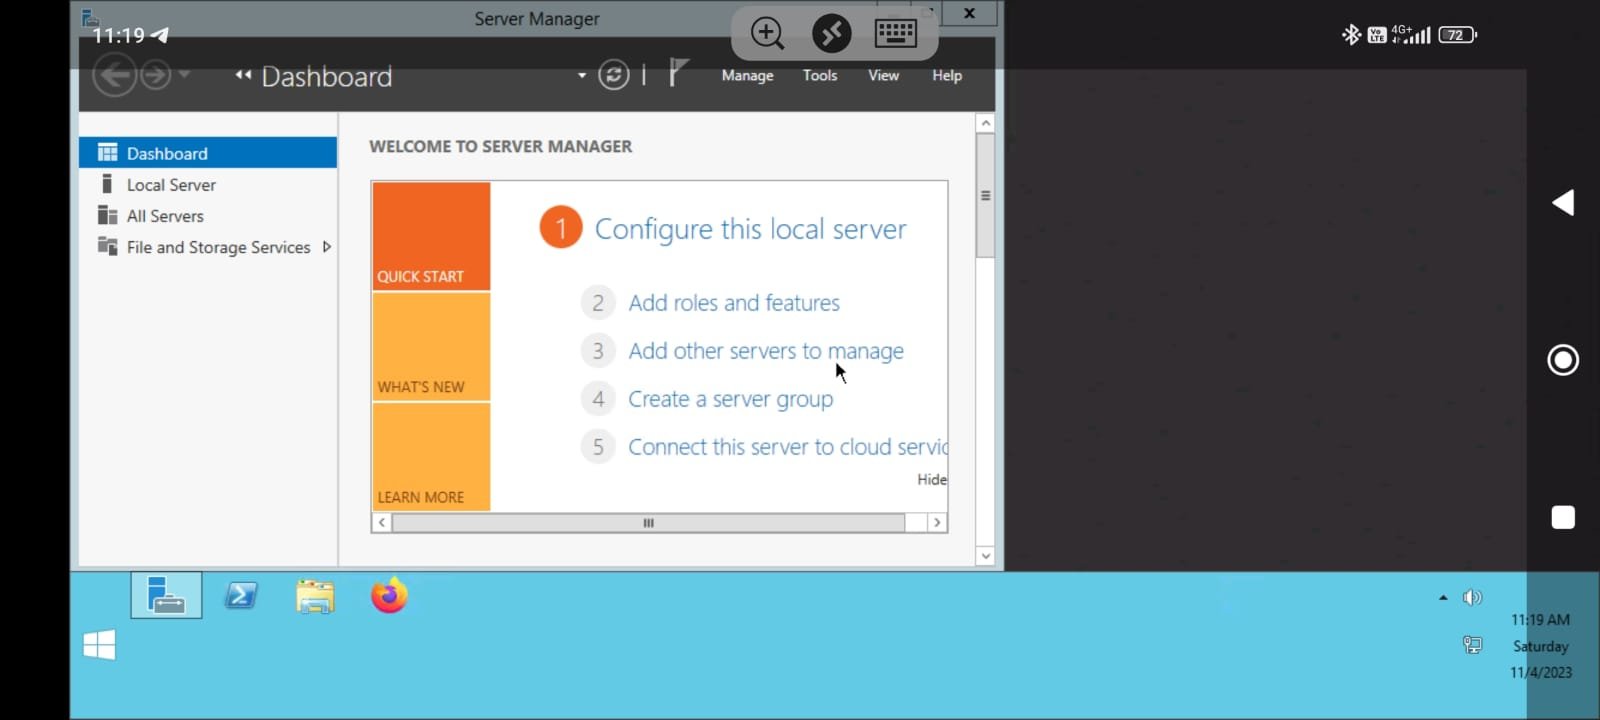Click the All Servers sidebar icon
The width and height of the screenshot is (1600, 720).
pyautogui.click(x=107, y=215)
